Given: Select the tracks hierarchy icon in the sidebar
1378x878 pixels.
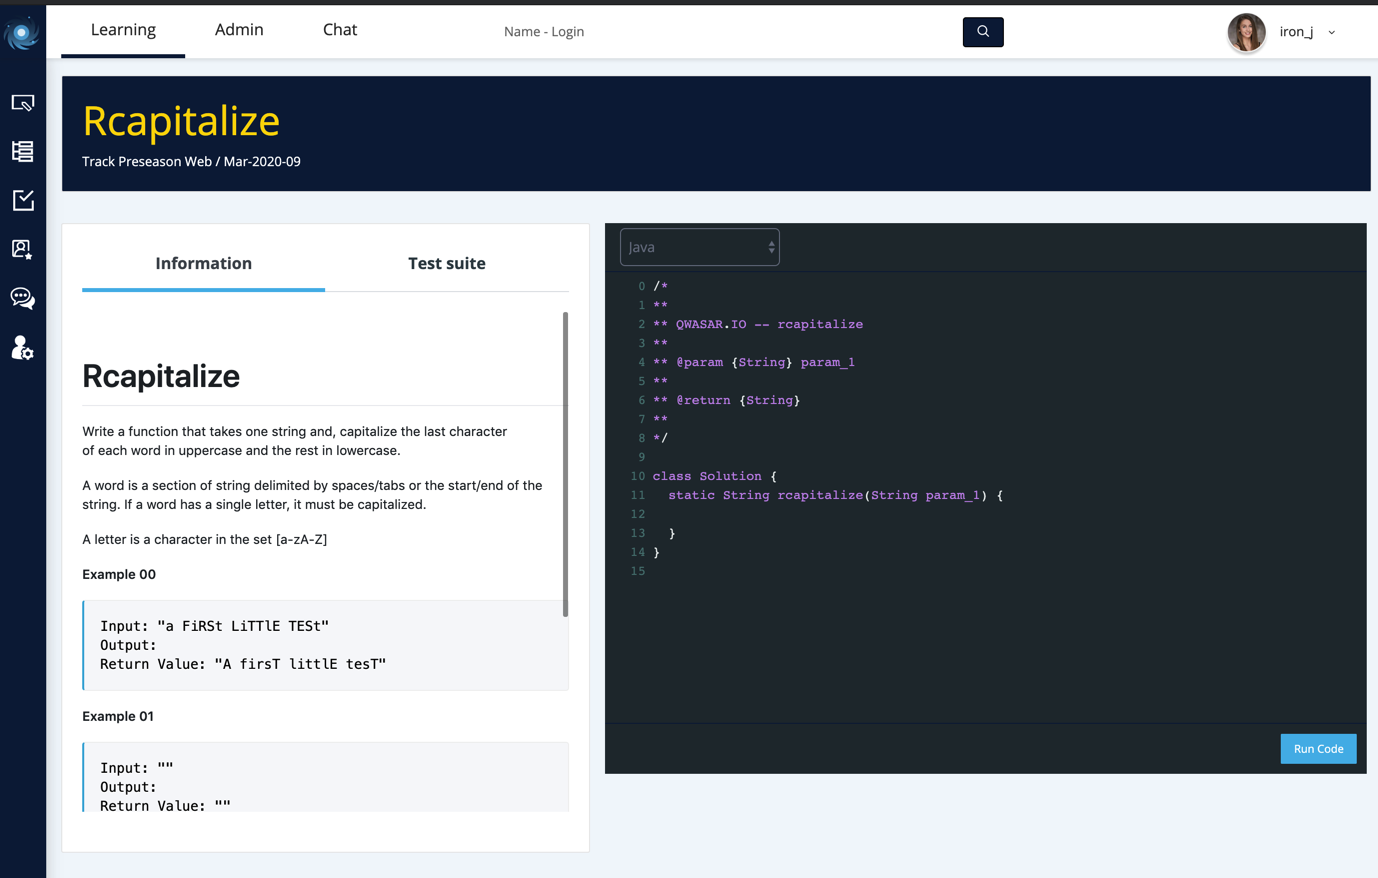Looking at the screenshot, I should (22, 151).
